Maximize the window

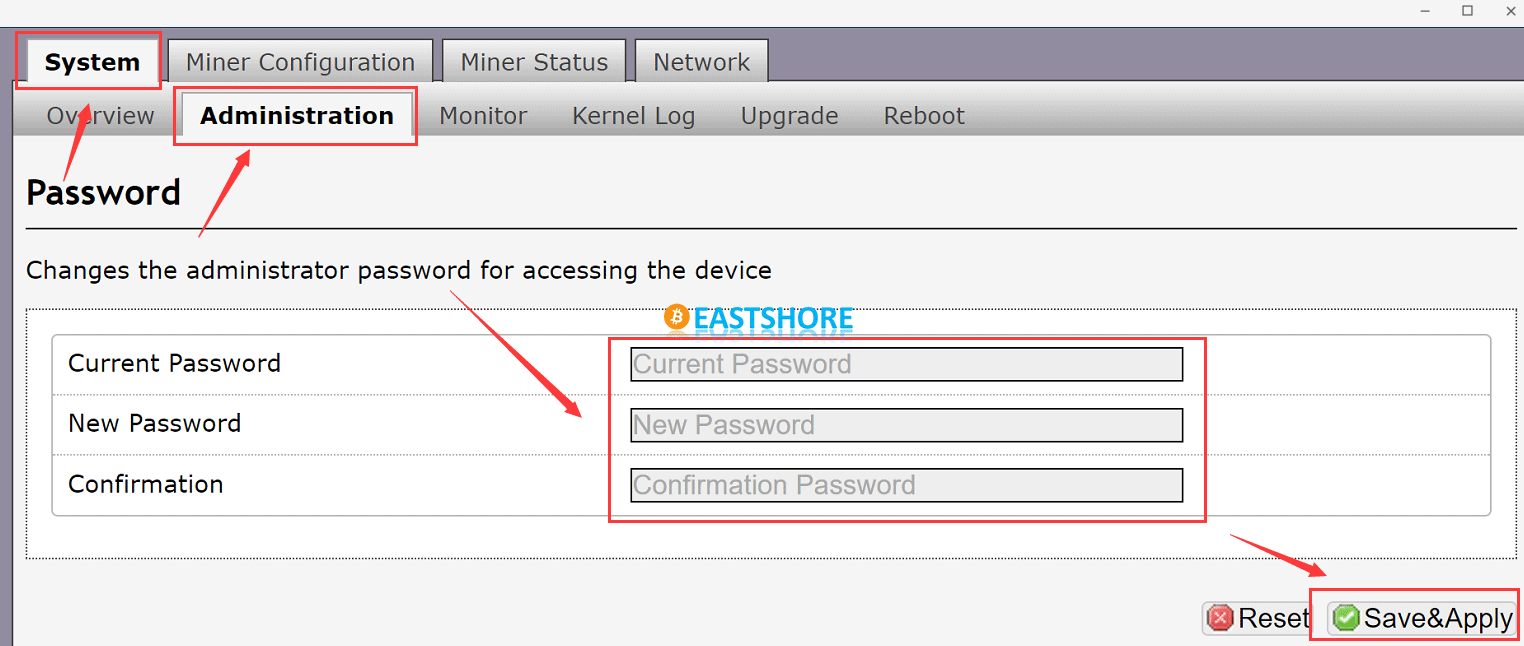(1468, 11)
